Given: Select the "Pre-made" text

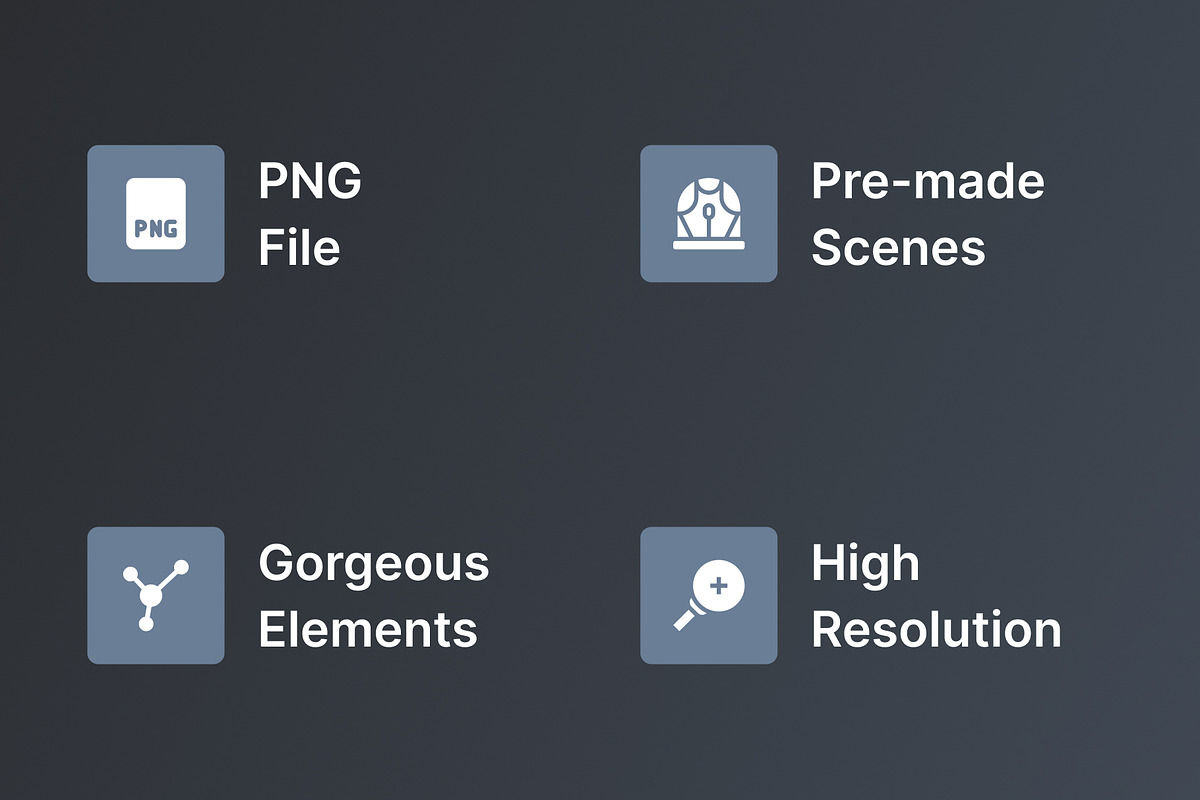Looking at the screenshot, I should [x=928, y=181].
